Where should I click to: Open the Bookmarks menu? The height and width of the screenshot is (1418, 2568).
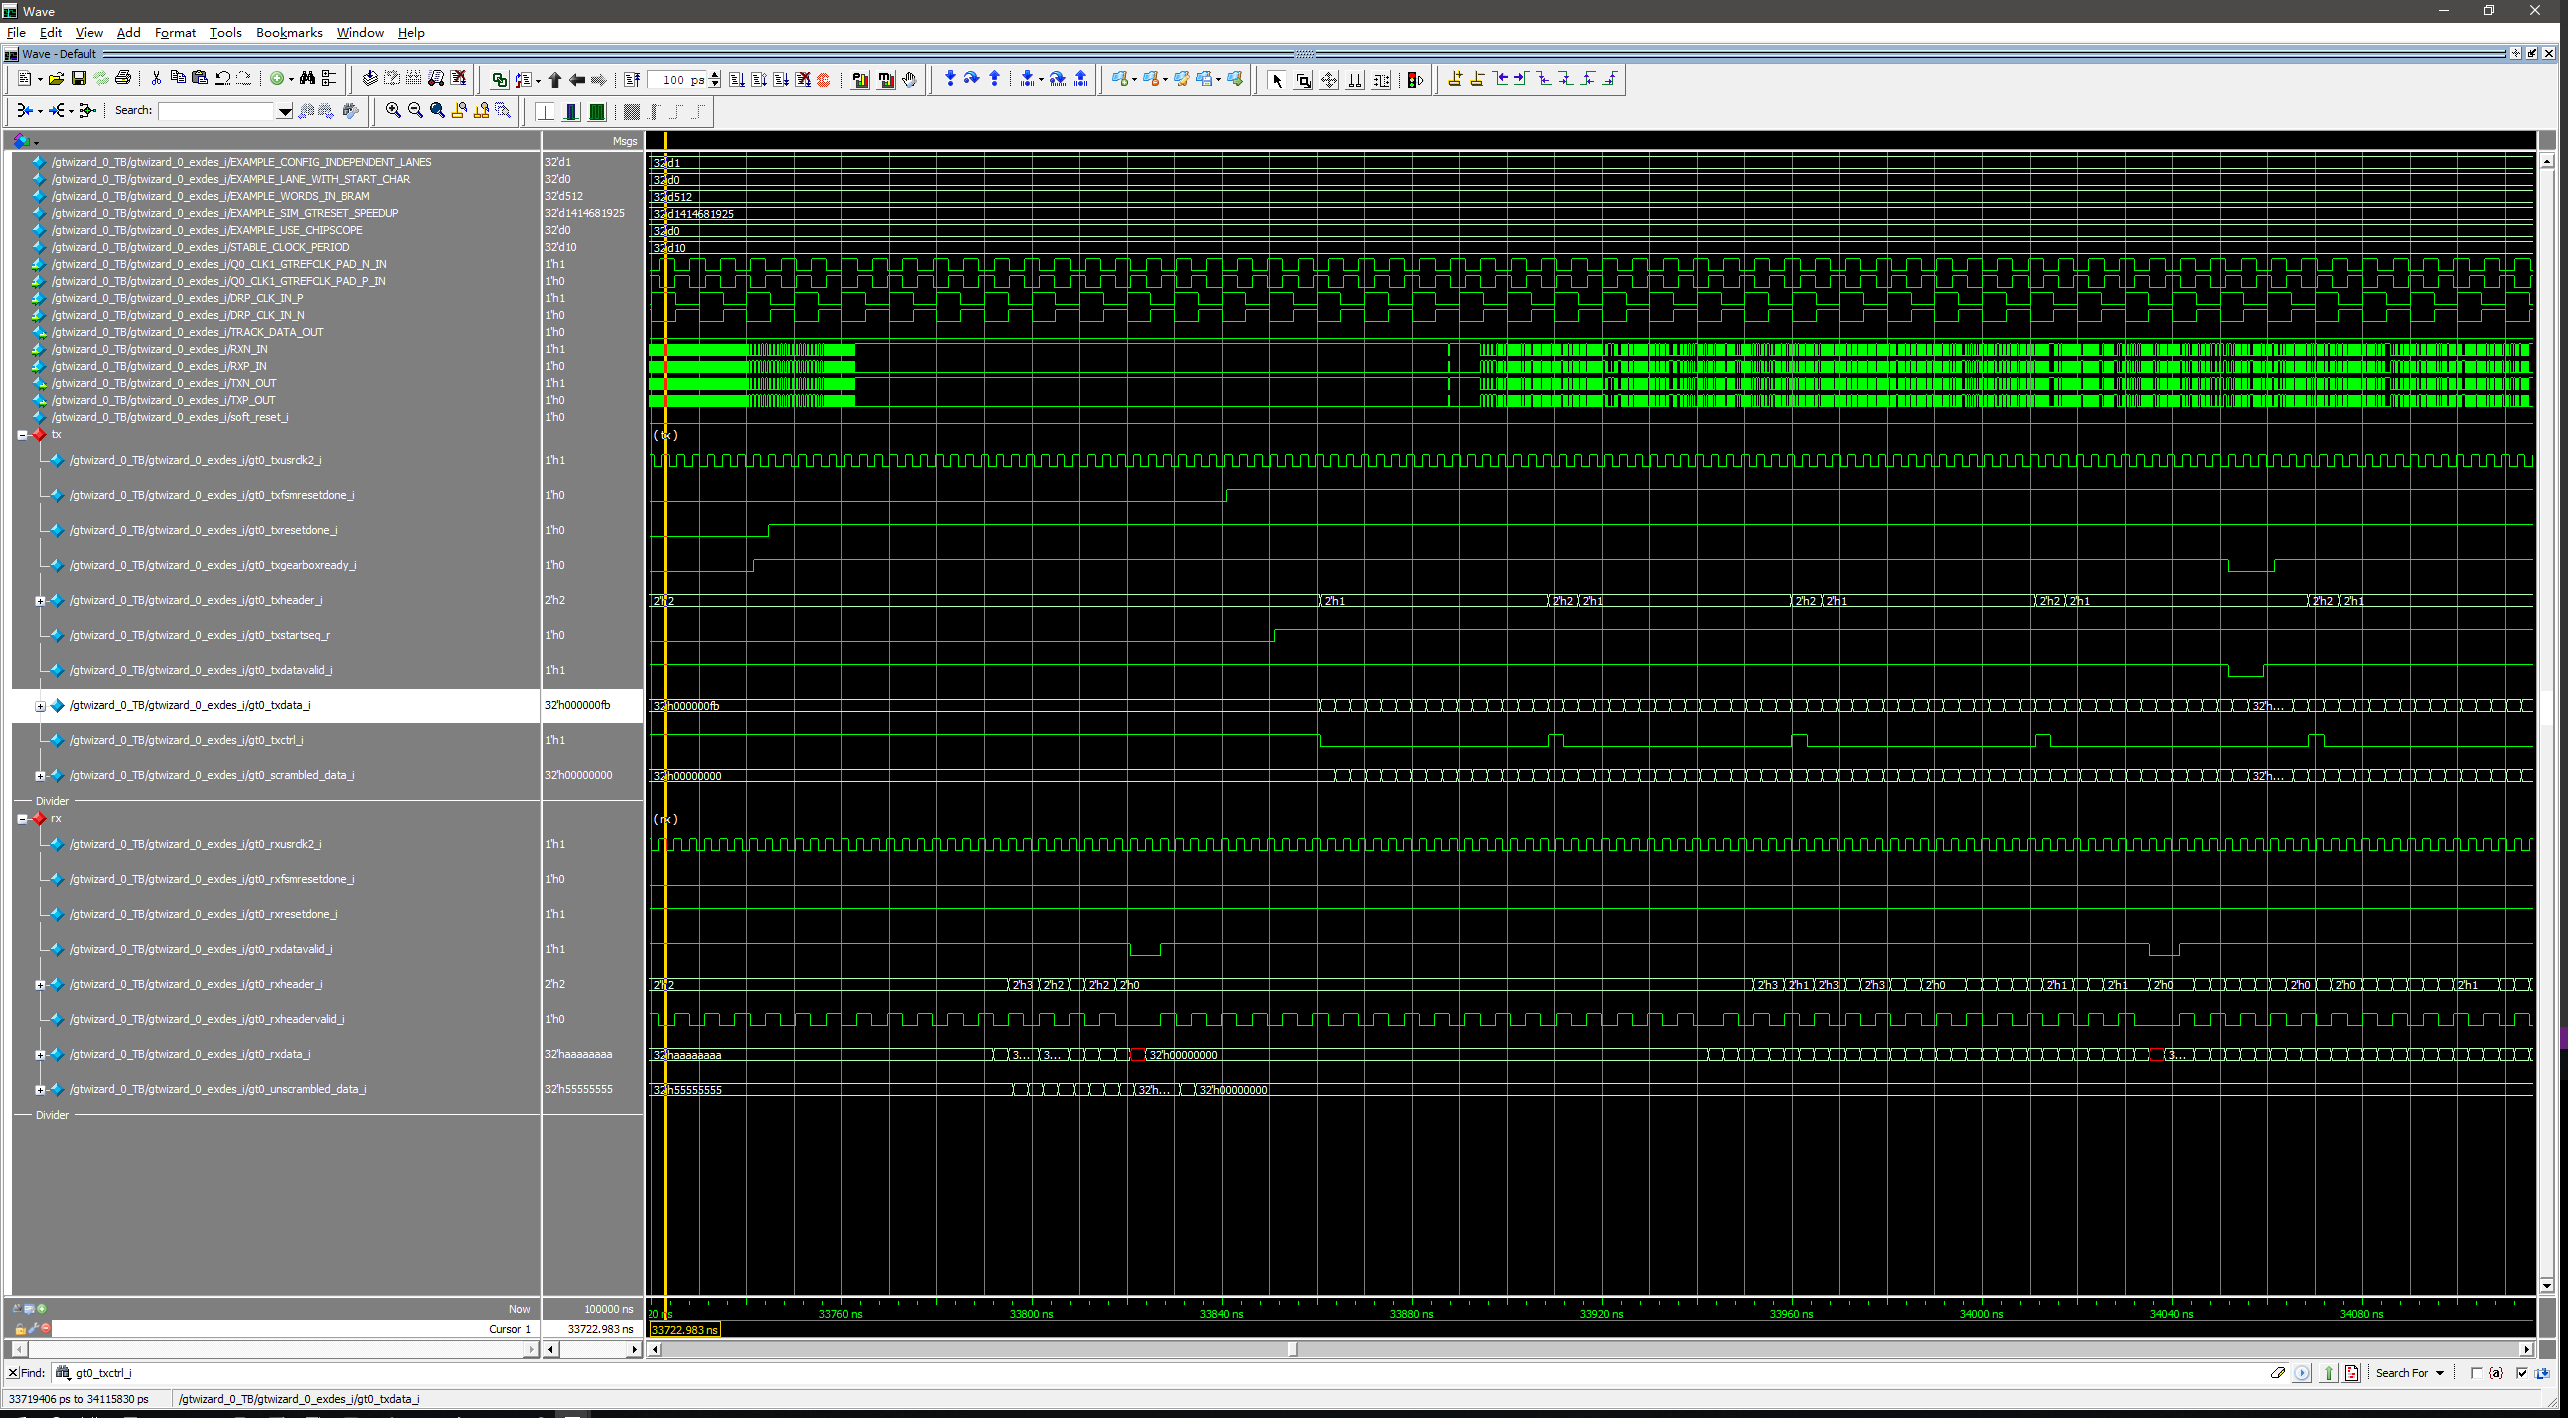point(289,33)
